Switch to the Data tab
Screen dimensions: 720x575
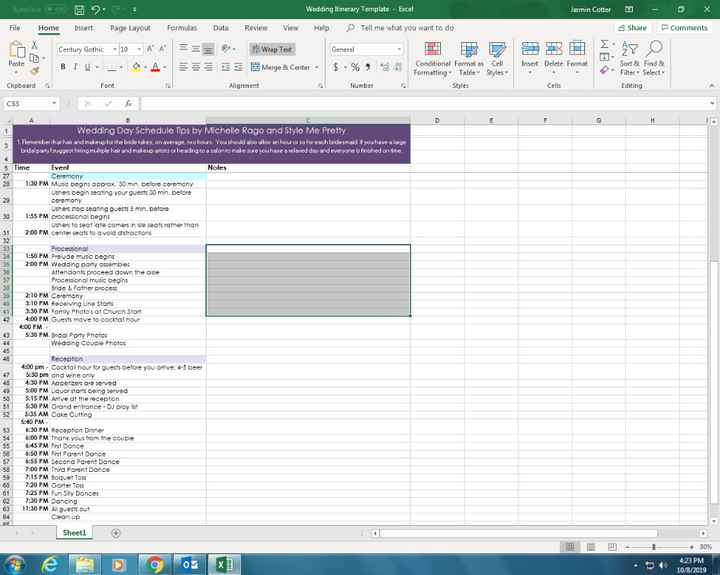(221, 28)
